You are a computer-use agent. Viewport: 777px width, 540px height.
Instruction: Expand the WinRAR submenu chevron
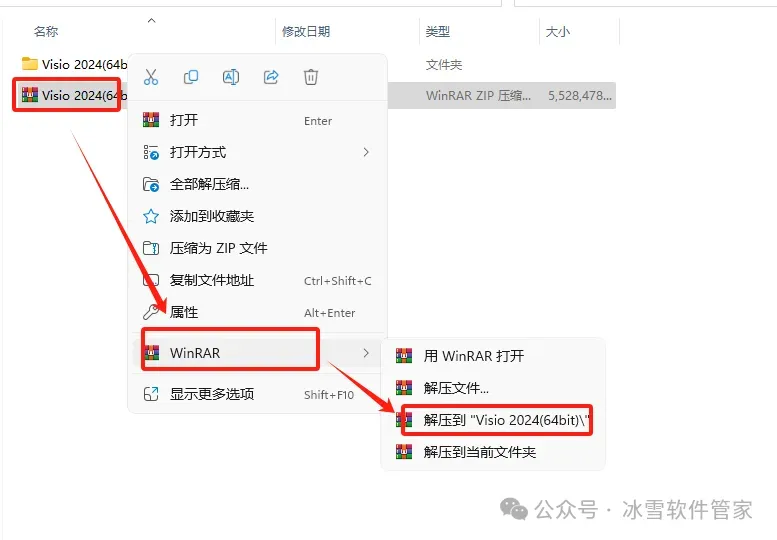coord(366,353)
